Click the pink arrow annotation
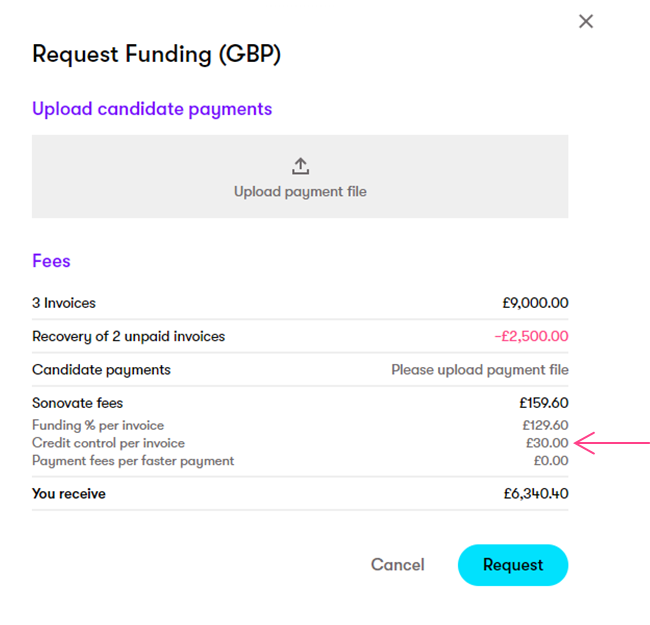 (613, 443)
